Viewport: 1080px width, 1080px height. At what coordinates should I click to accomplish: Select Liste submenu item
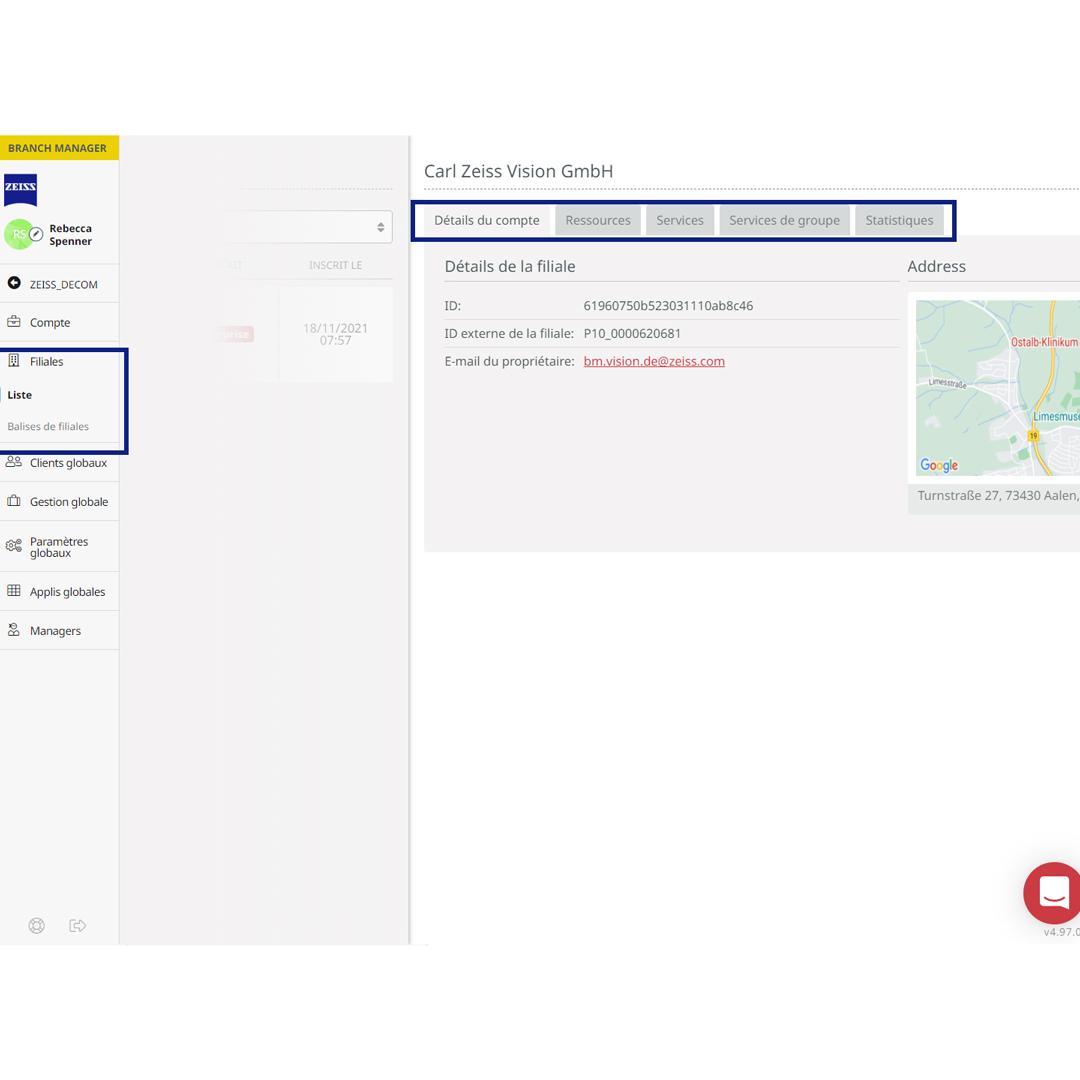click(20, 395)
